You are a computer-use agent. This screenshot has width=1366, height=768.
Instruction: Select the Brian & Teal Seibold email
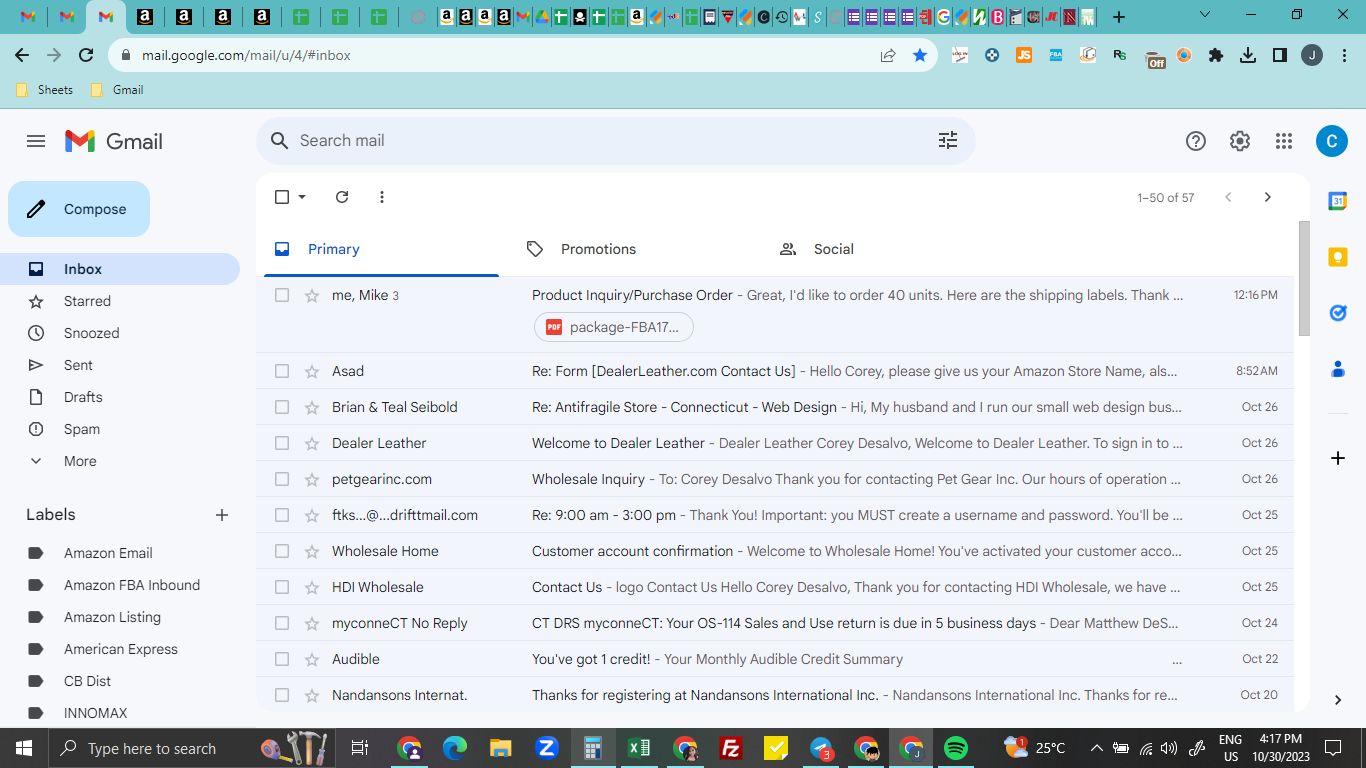[x=282, y=407]
